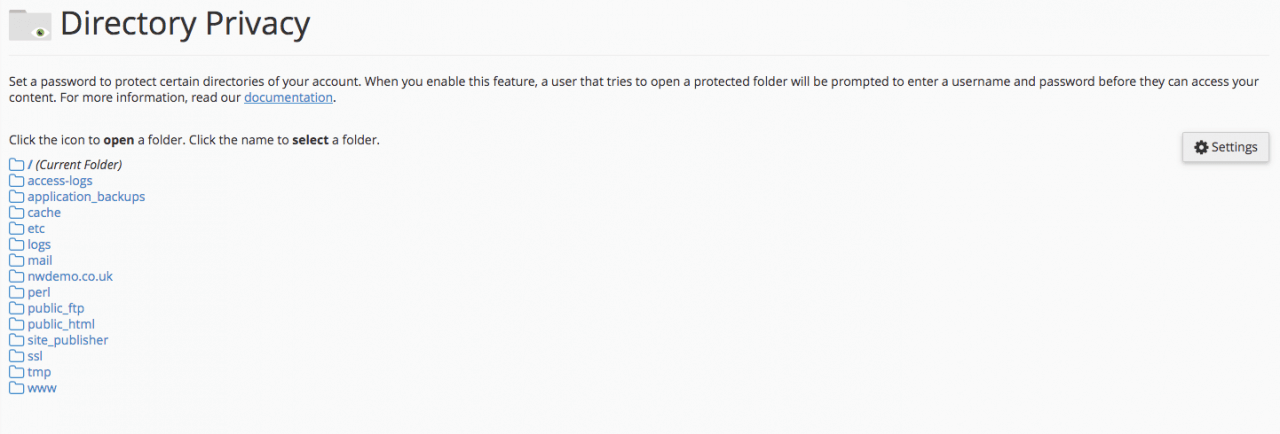Image resolution: width=1280 pixels, height=434 pixels.
Task: Open the ssl folder icon
Action: (16, 356)
